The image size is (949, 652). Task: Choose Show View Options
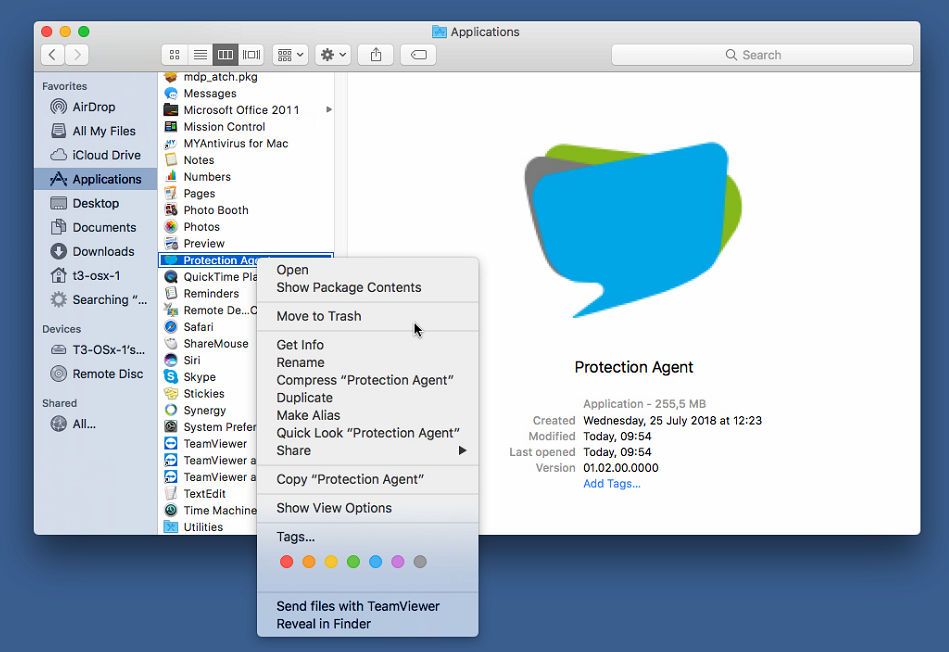click(367, 508)
